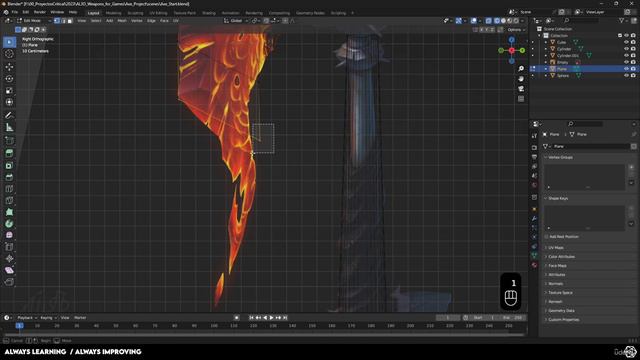The image size is (640, 360).
Task: Choose the Poly Build tool
Action: coord(9,212)
